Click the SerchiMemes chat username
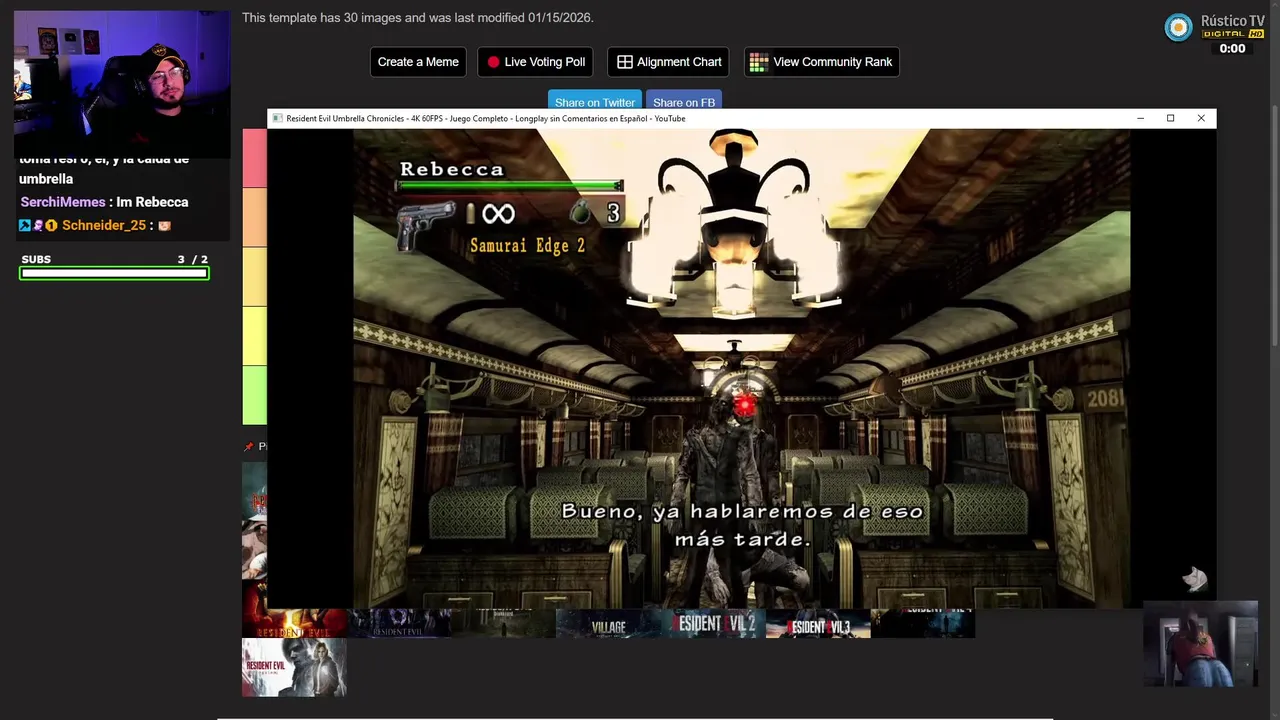This screenshot has height=720, width=1280. click(x=63, y=202)
